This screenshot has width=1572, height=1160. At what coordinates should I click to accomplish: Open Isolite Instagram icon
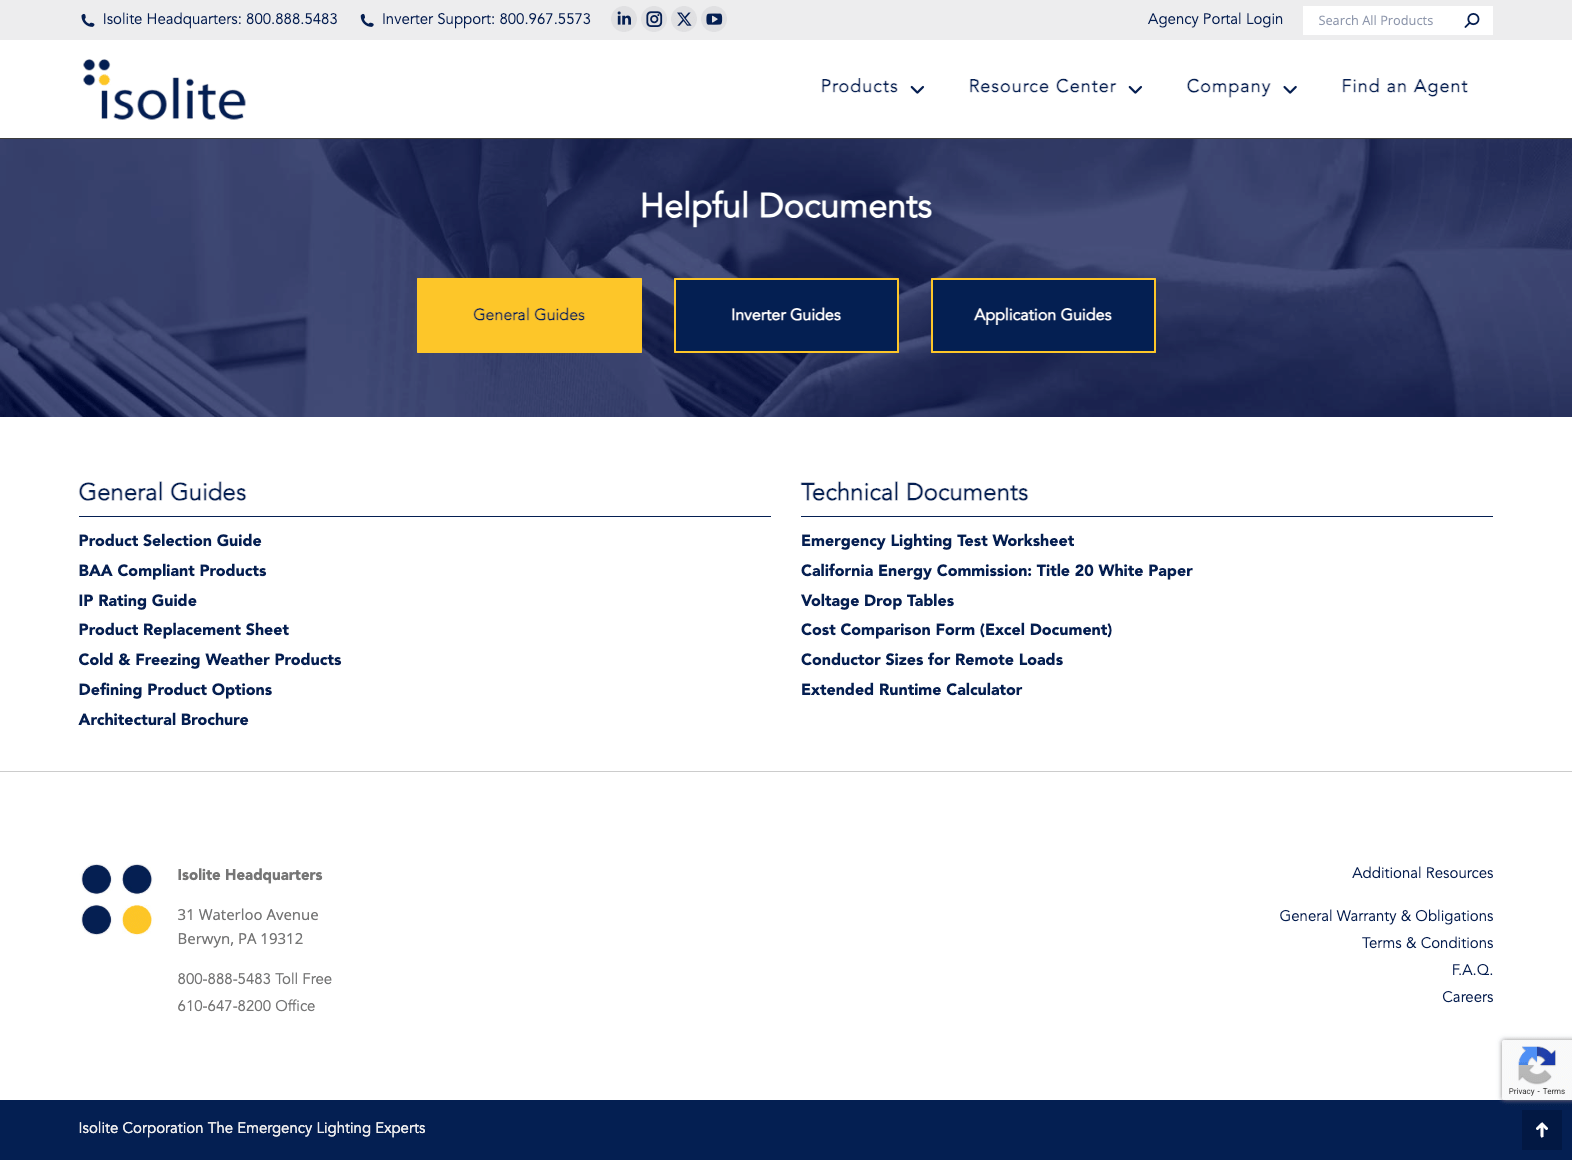coord(654,19)
